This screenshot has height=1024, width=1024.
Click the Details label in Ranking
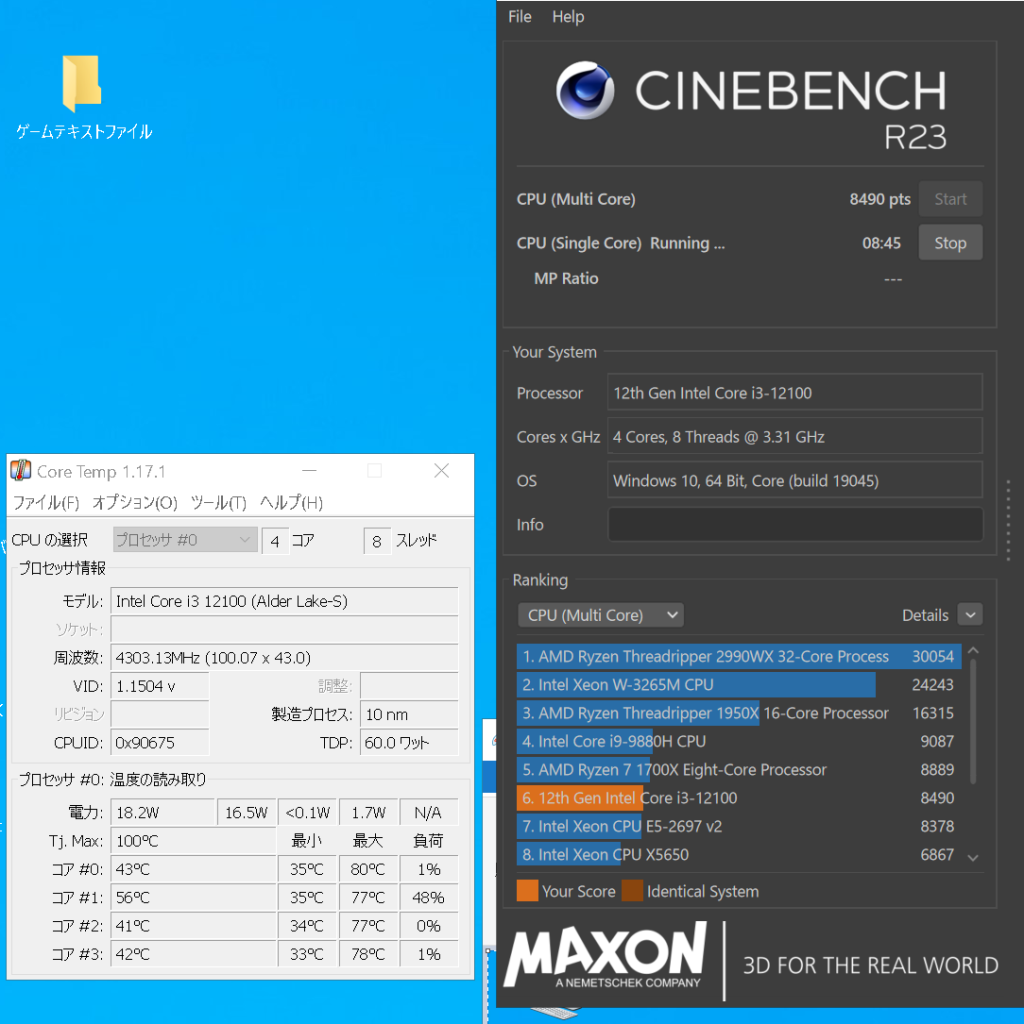[x=925, y=615]
